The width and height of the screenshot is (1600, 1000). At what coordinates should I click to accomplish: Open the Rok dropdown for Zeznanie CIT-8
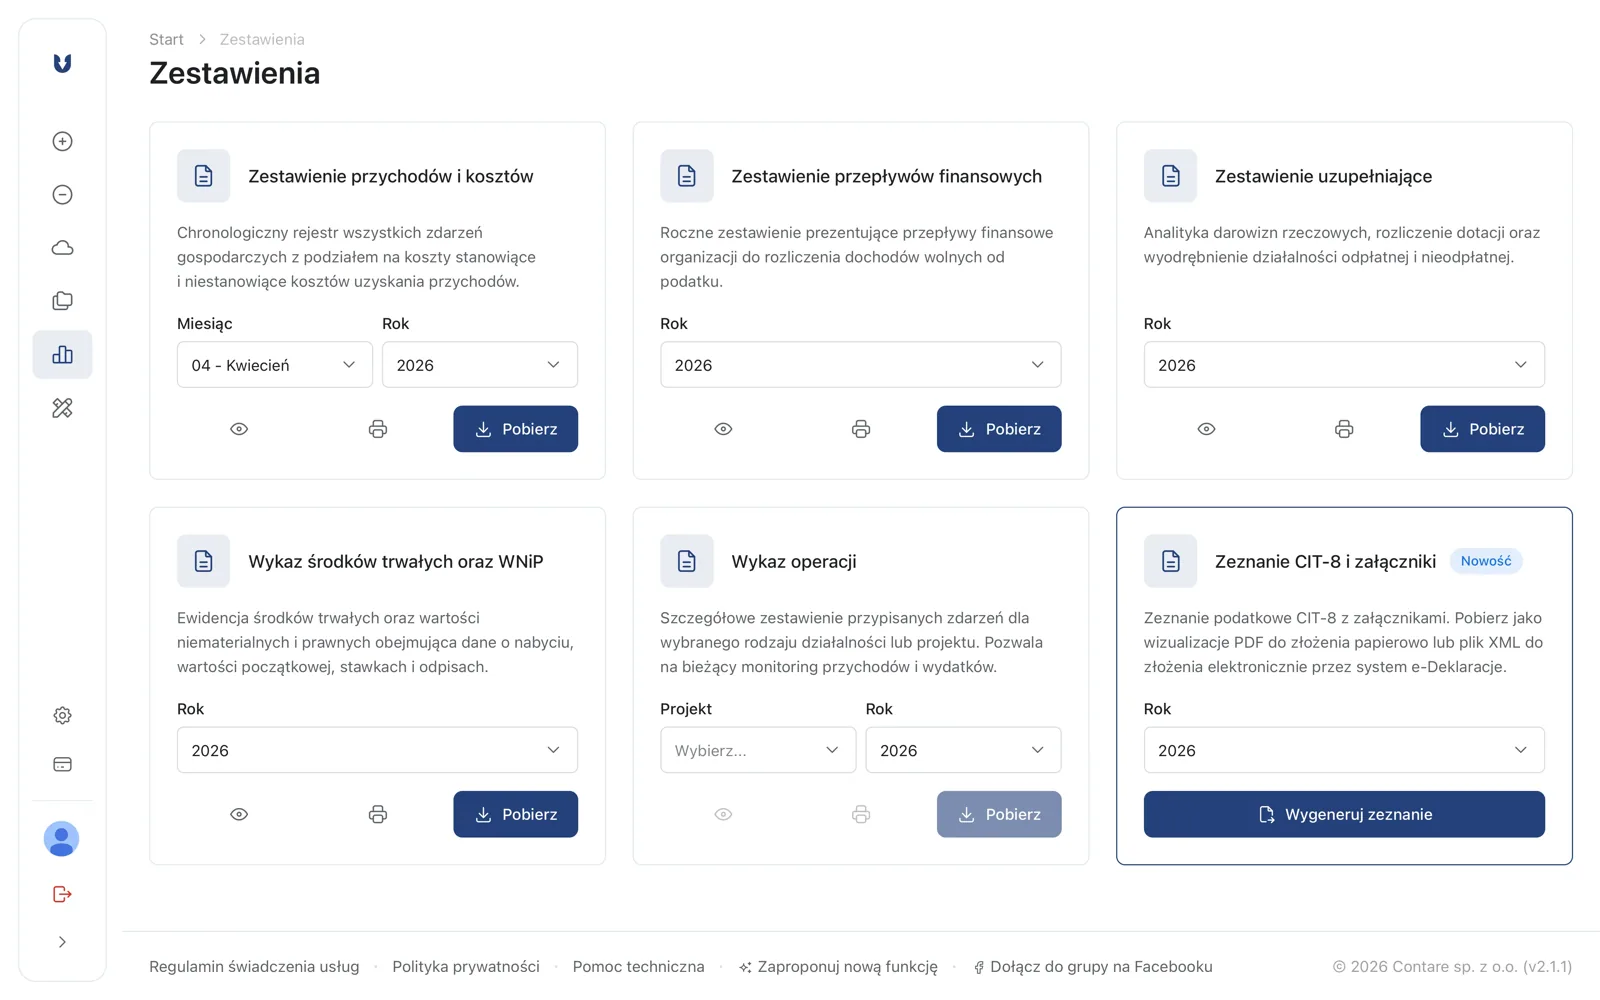click(x=1343, y=749)
